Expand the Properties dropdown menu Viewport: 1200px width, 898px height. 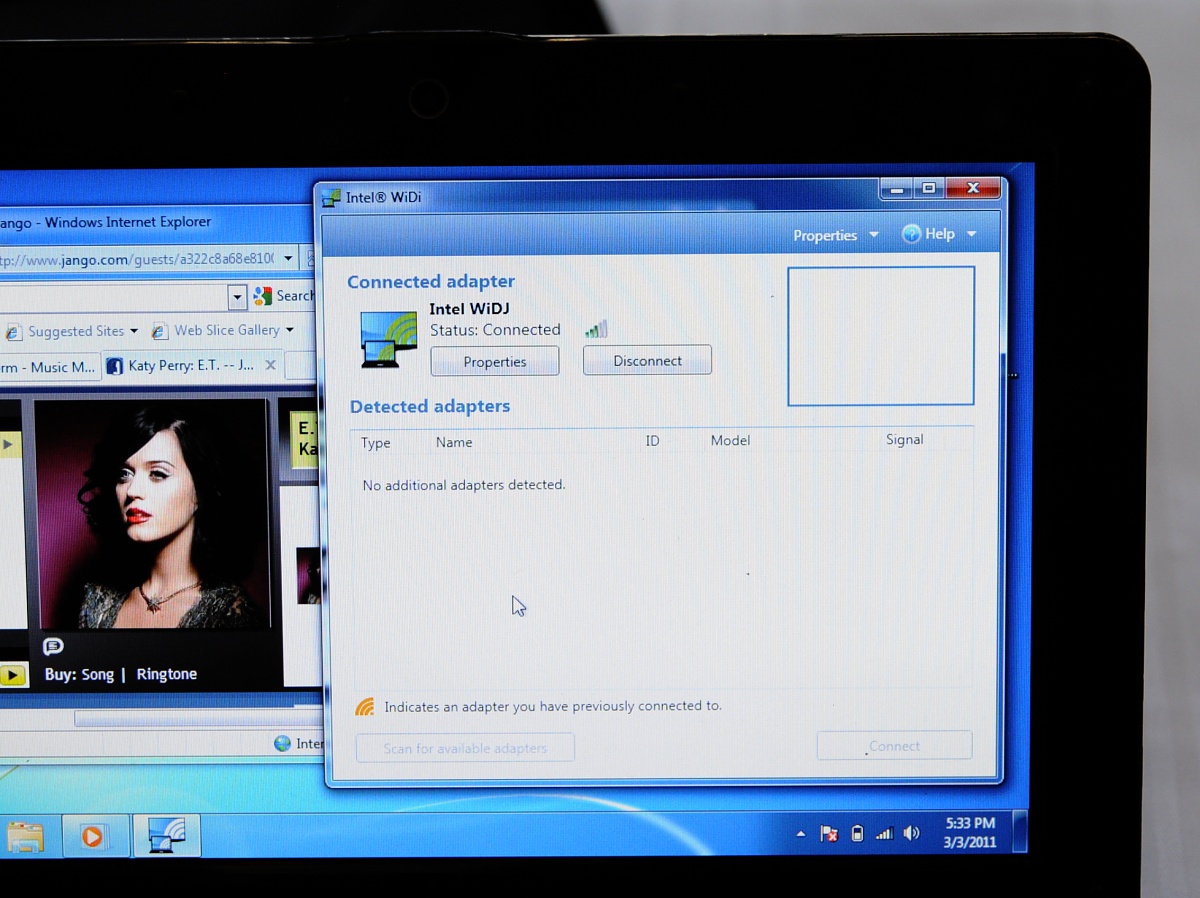tap(836, 235)
